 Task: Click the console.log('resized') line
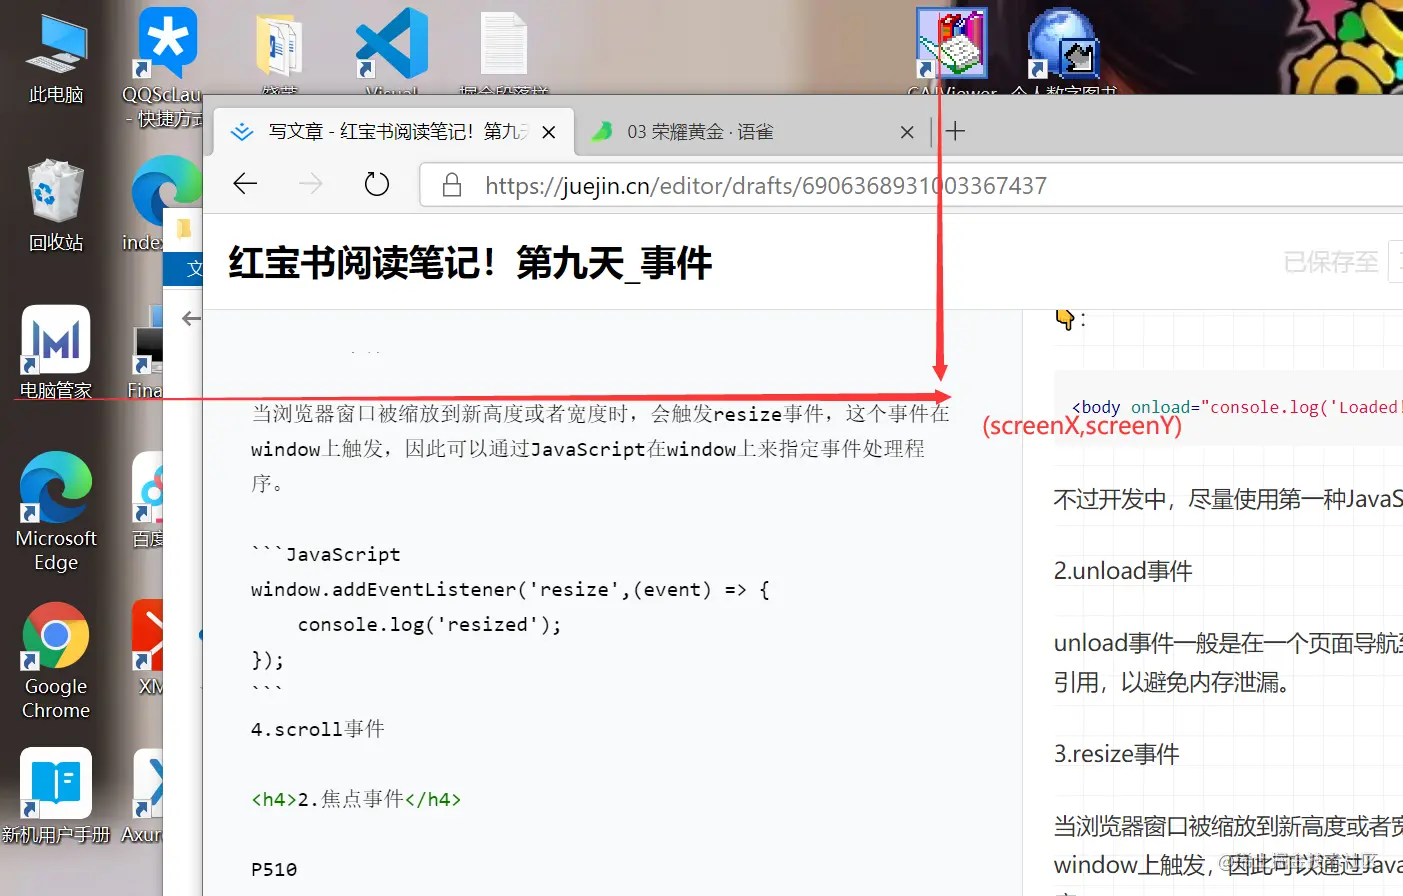[x=429, y=624]
